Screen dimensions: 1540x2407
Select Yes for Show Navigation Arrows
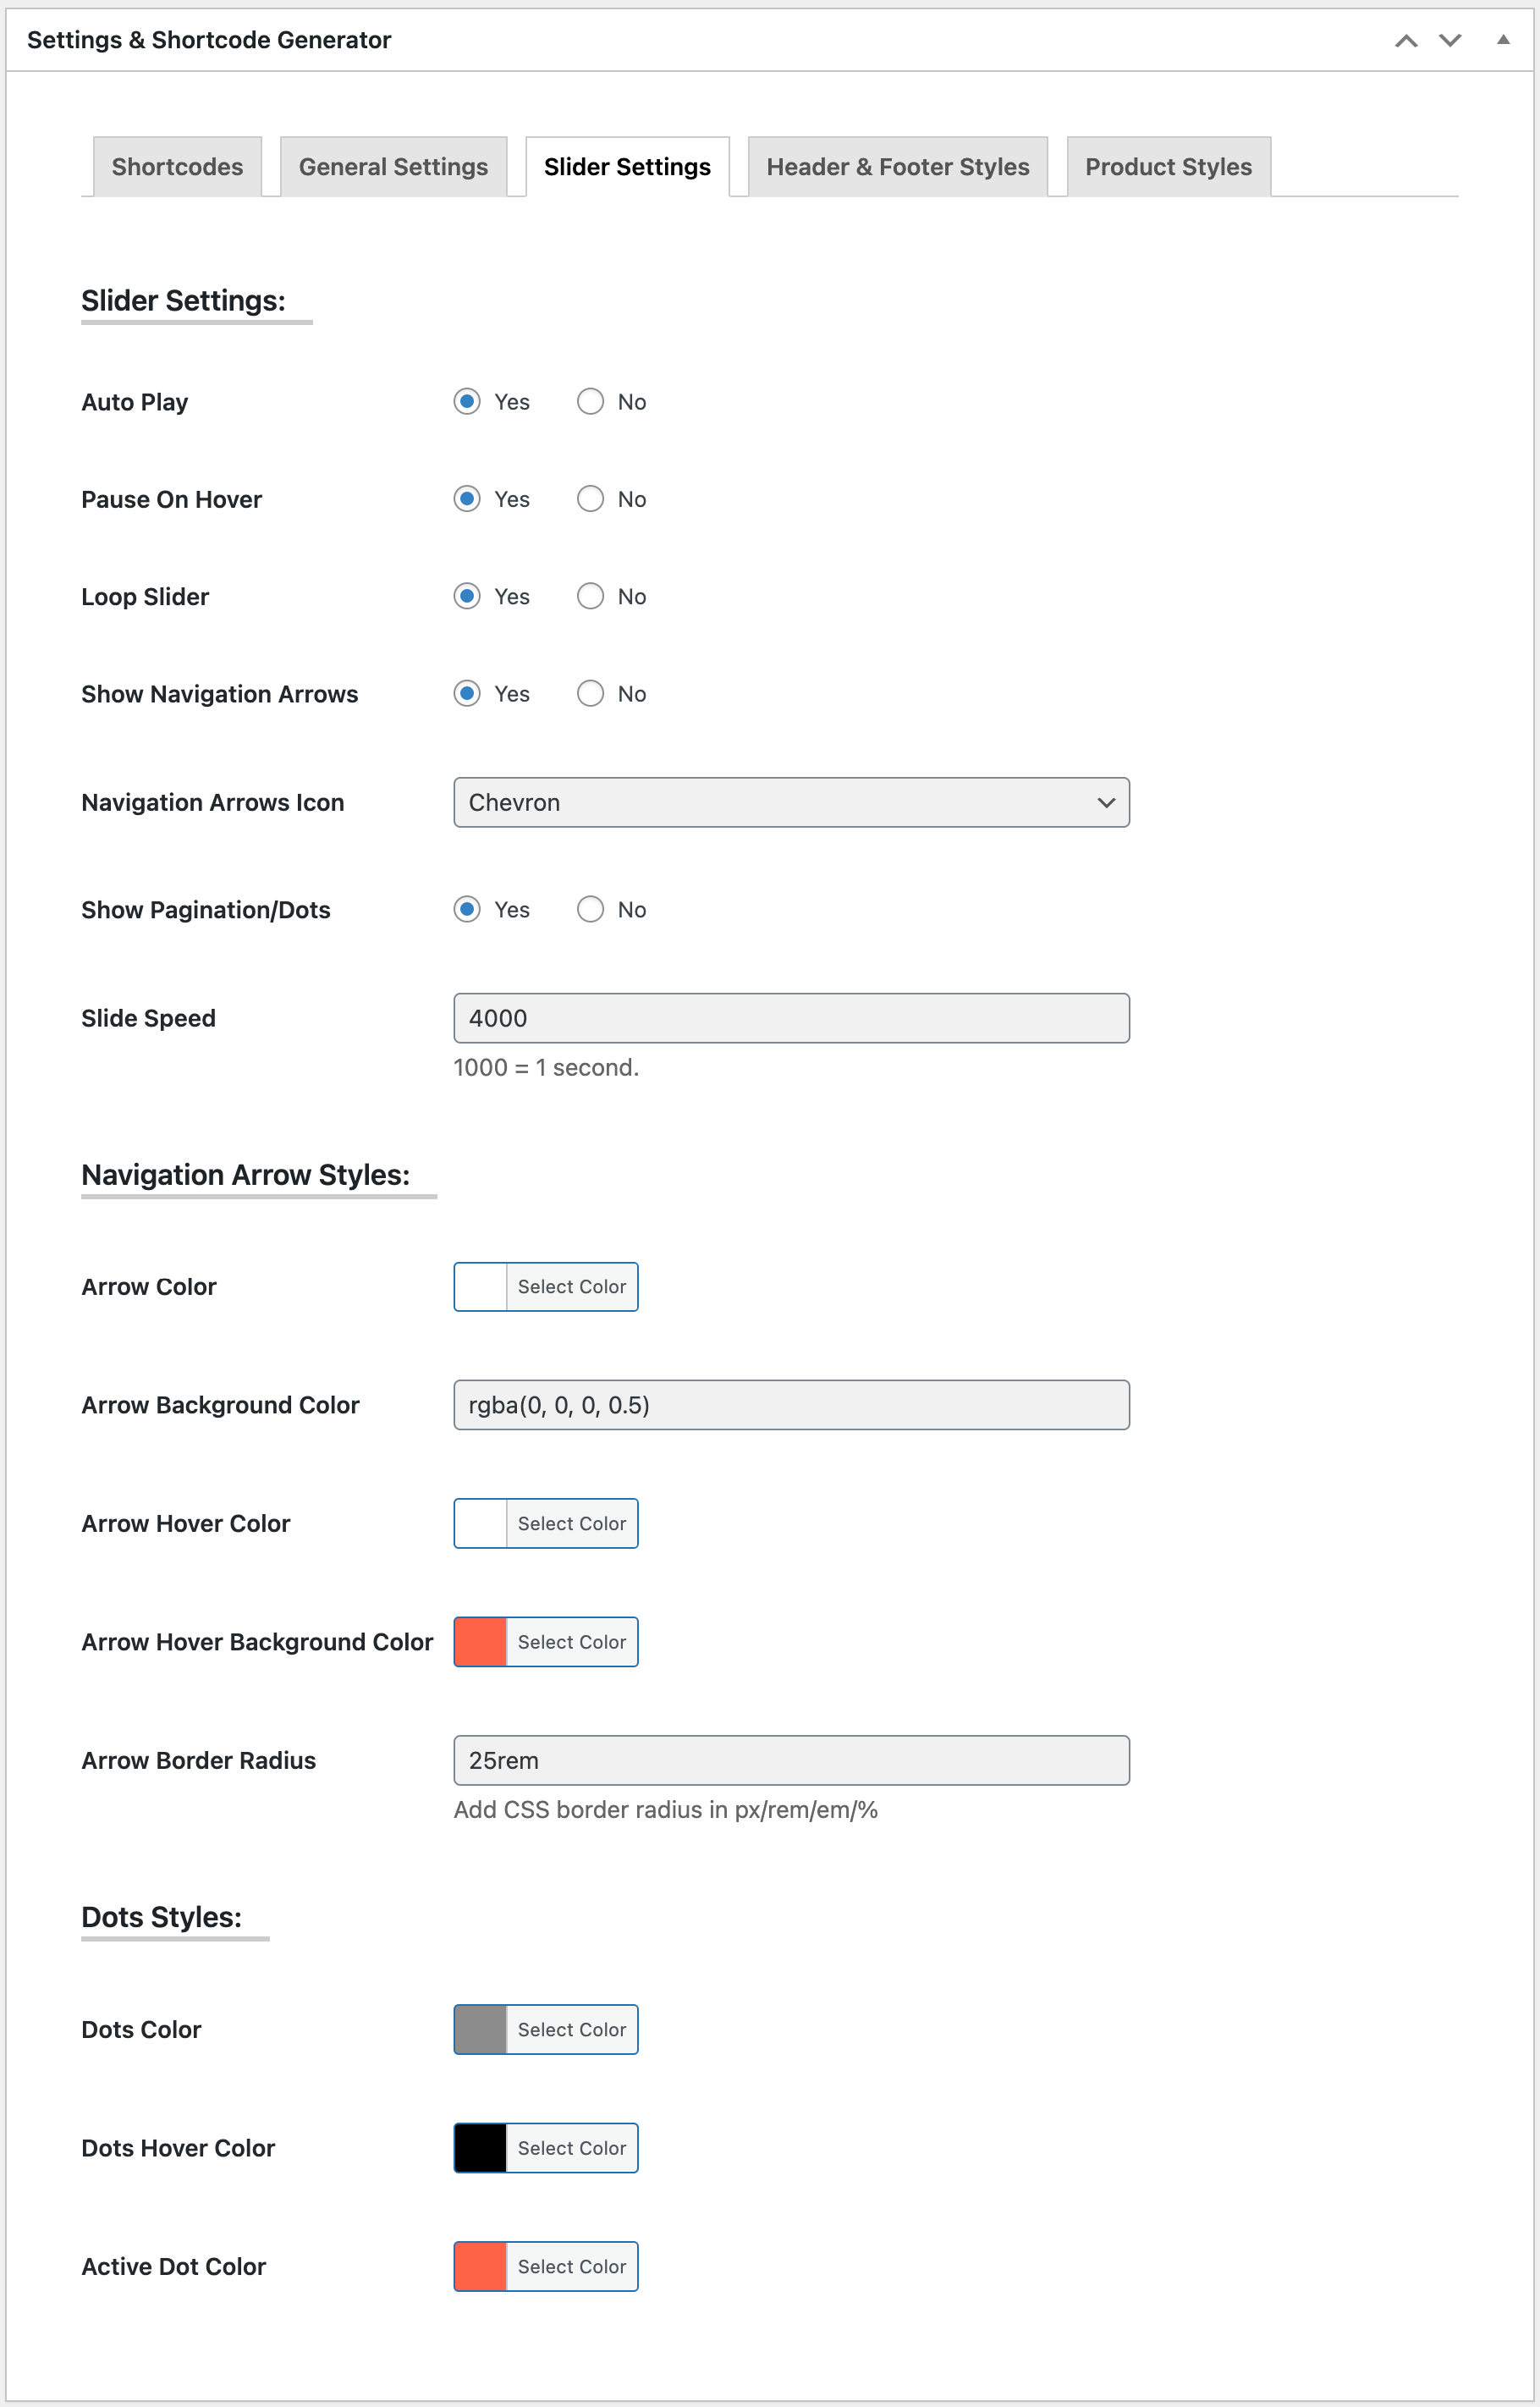[467, 694]
